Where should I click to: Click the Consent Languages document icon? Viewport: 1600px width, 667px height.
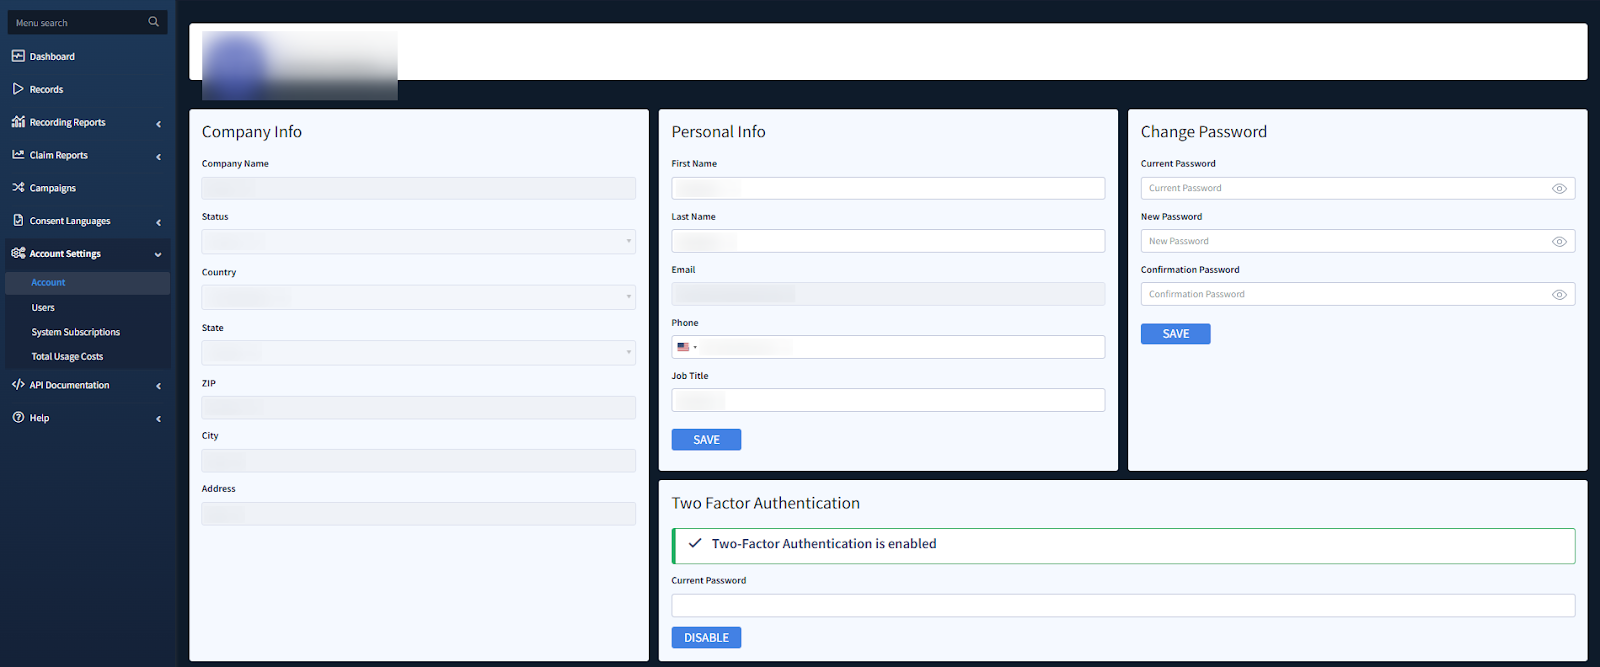click(18, 221)
